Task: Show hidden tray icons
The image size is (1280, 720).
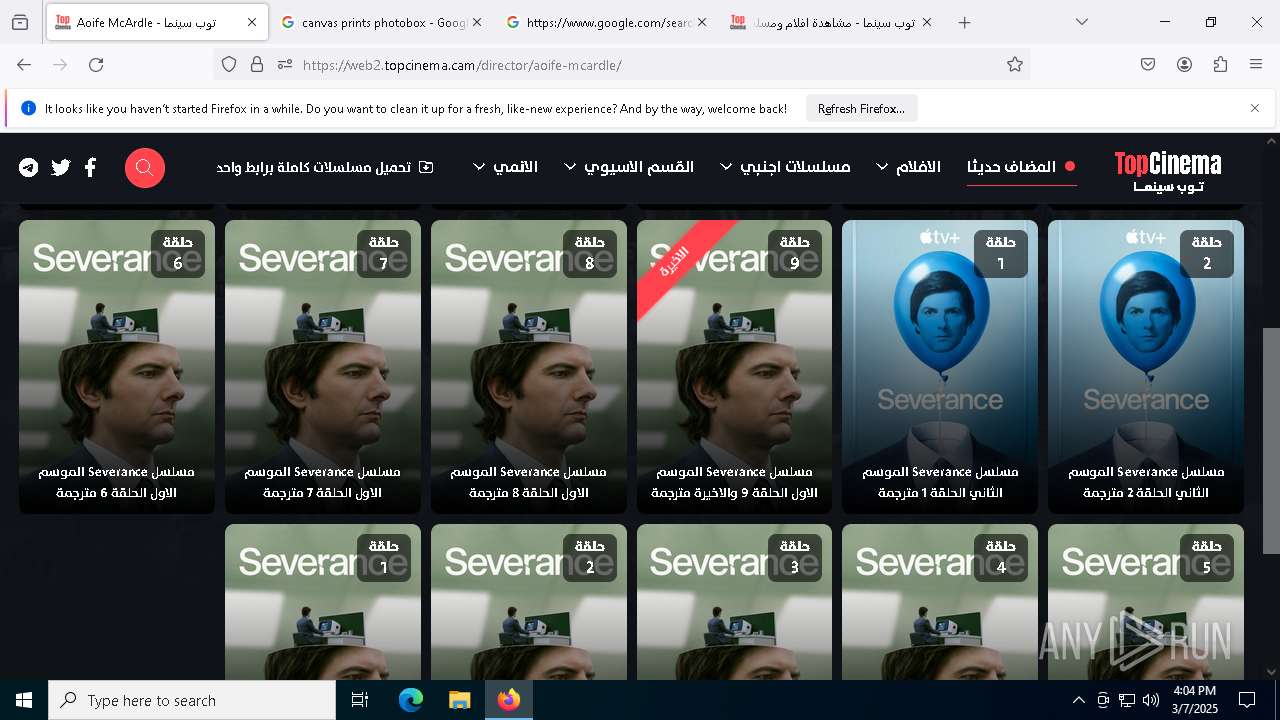Action: pyautogui.click(x=1078, y=700)
